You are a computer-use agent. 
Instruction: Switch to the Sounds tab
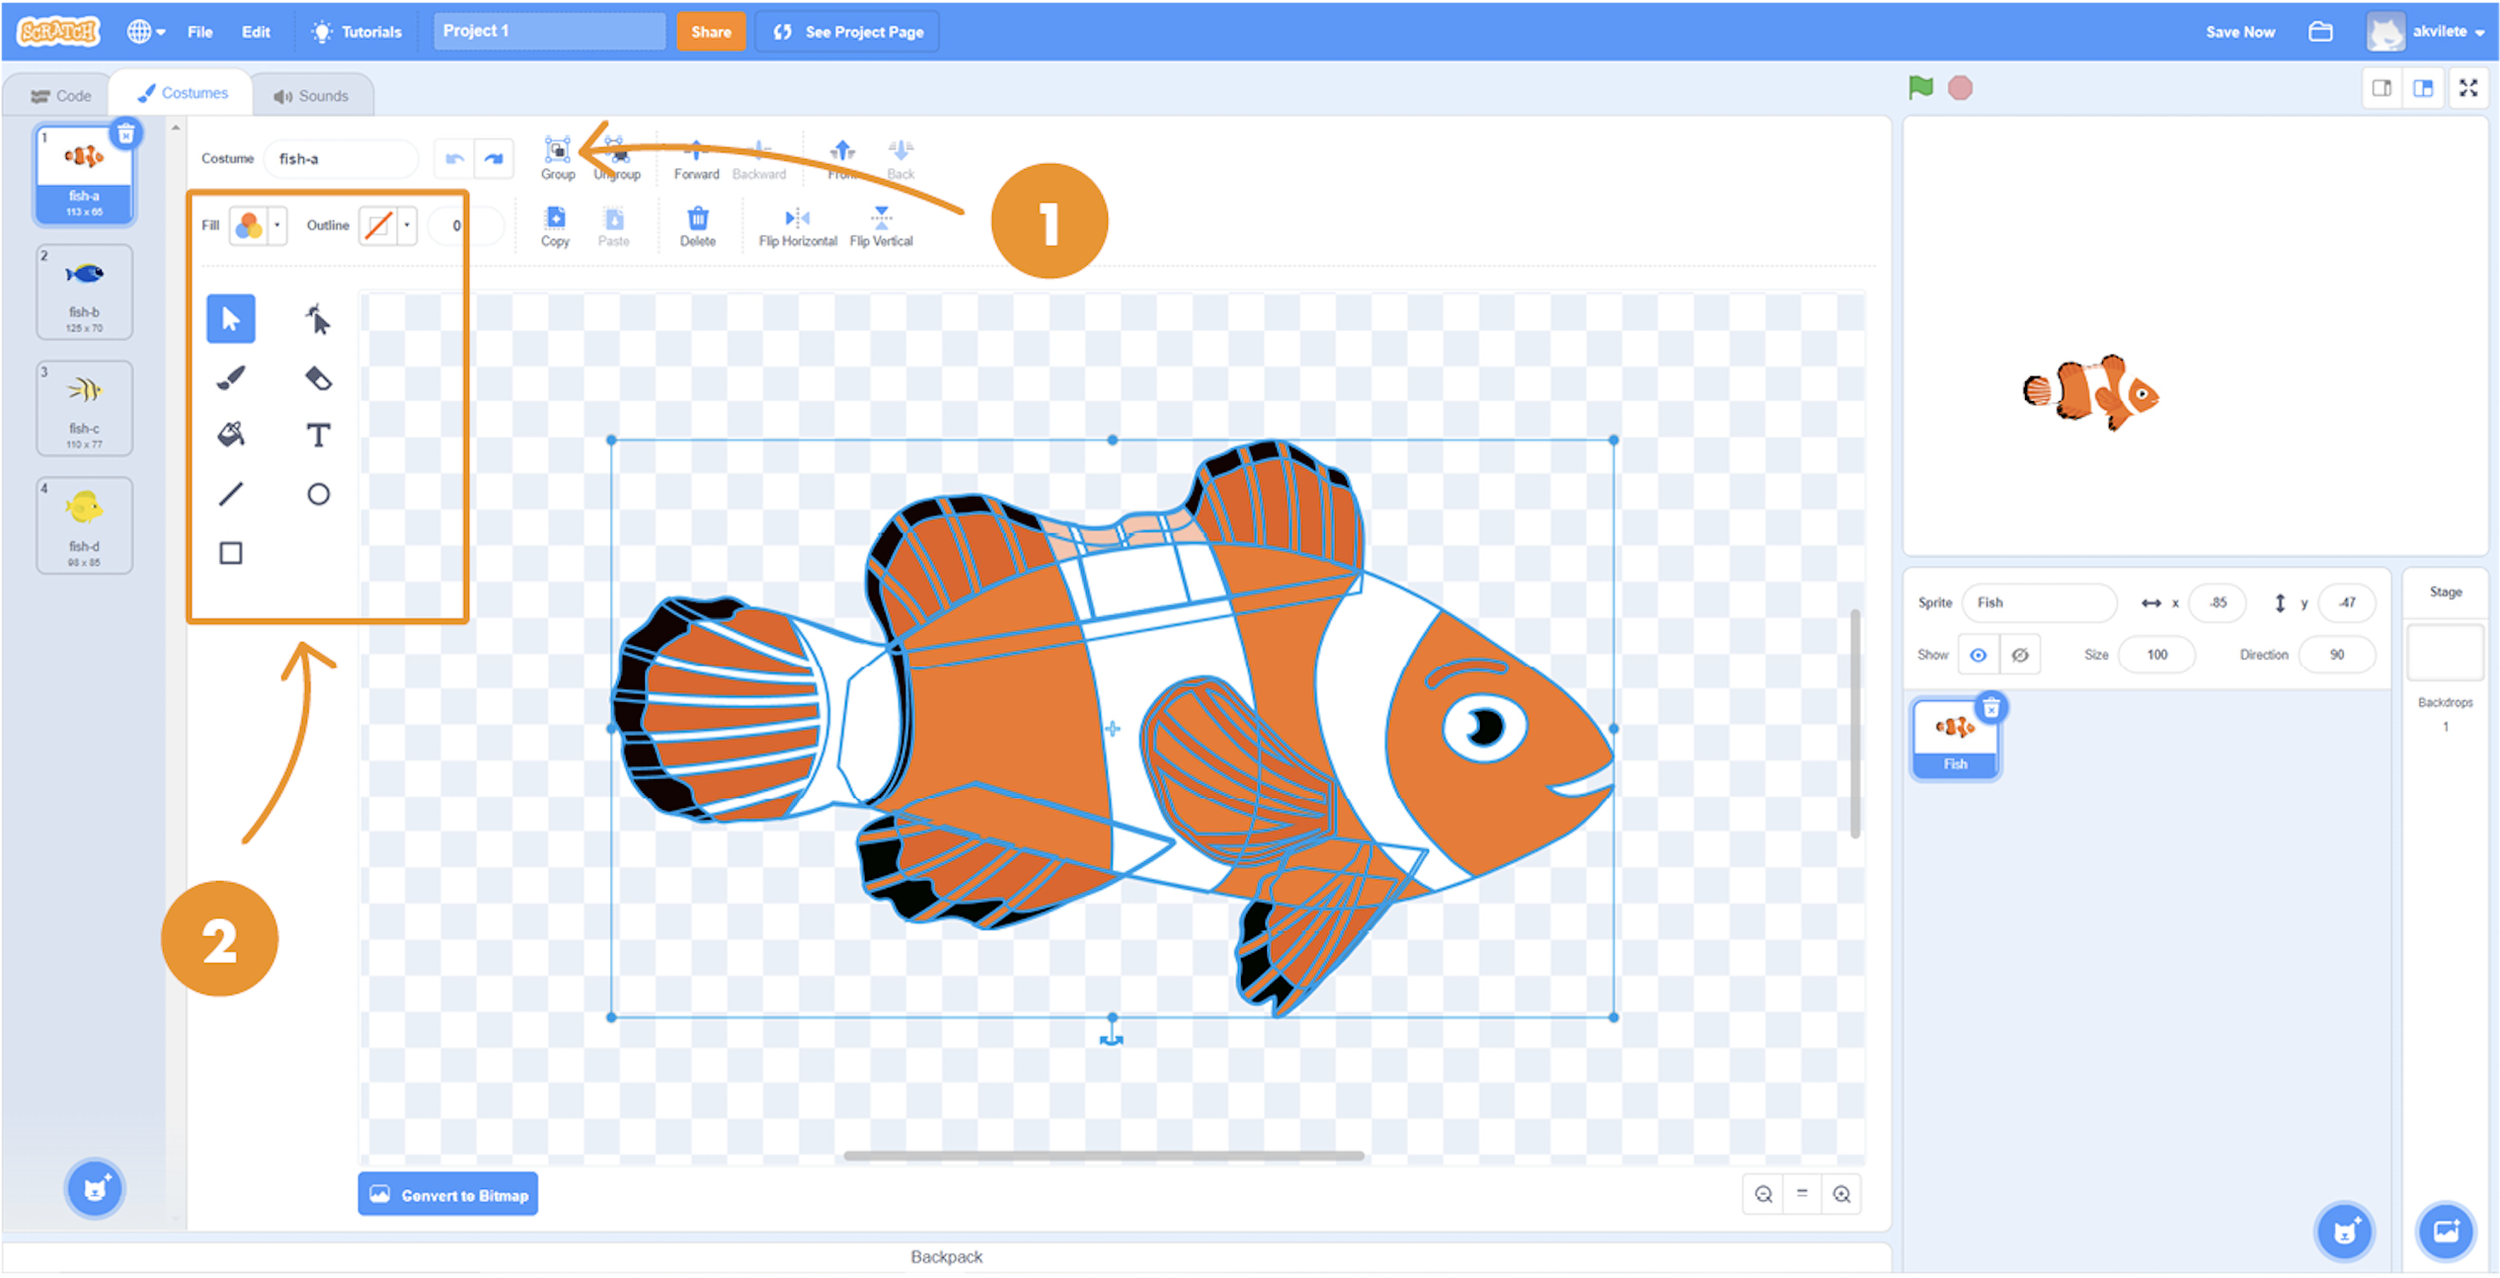click(311, 96)
